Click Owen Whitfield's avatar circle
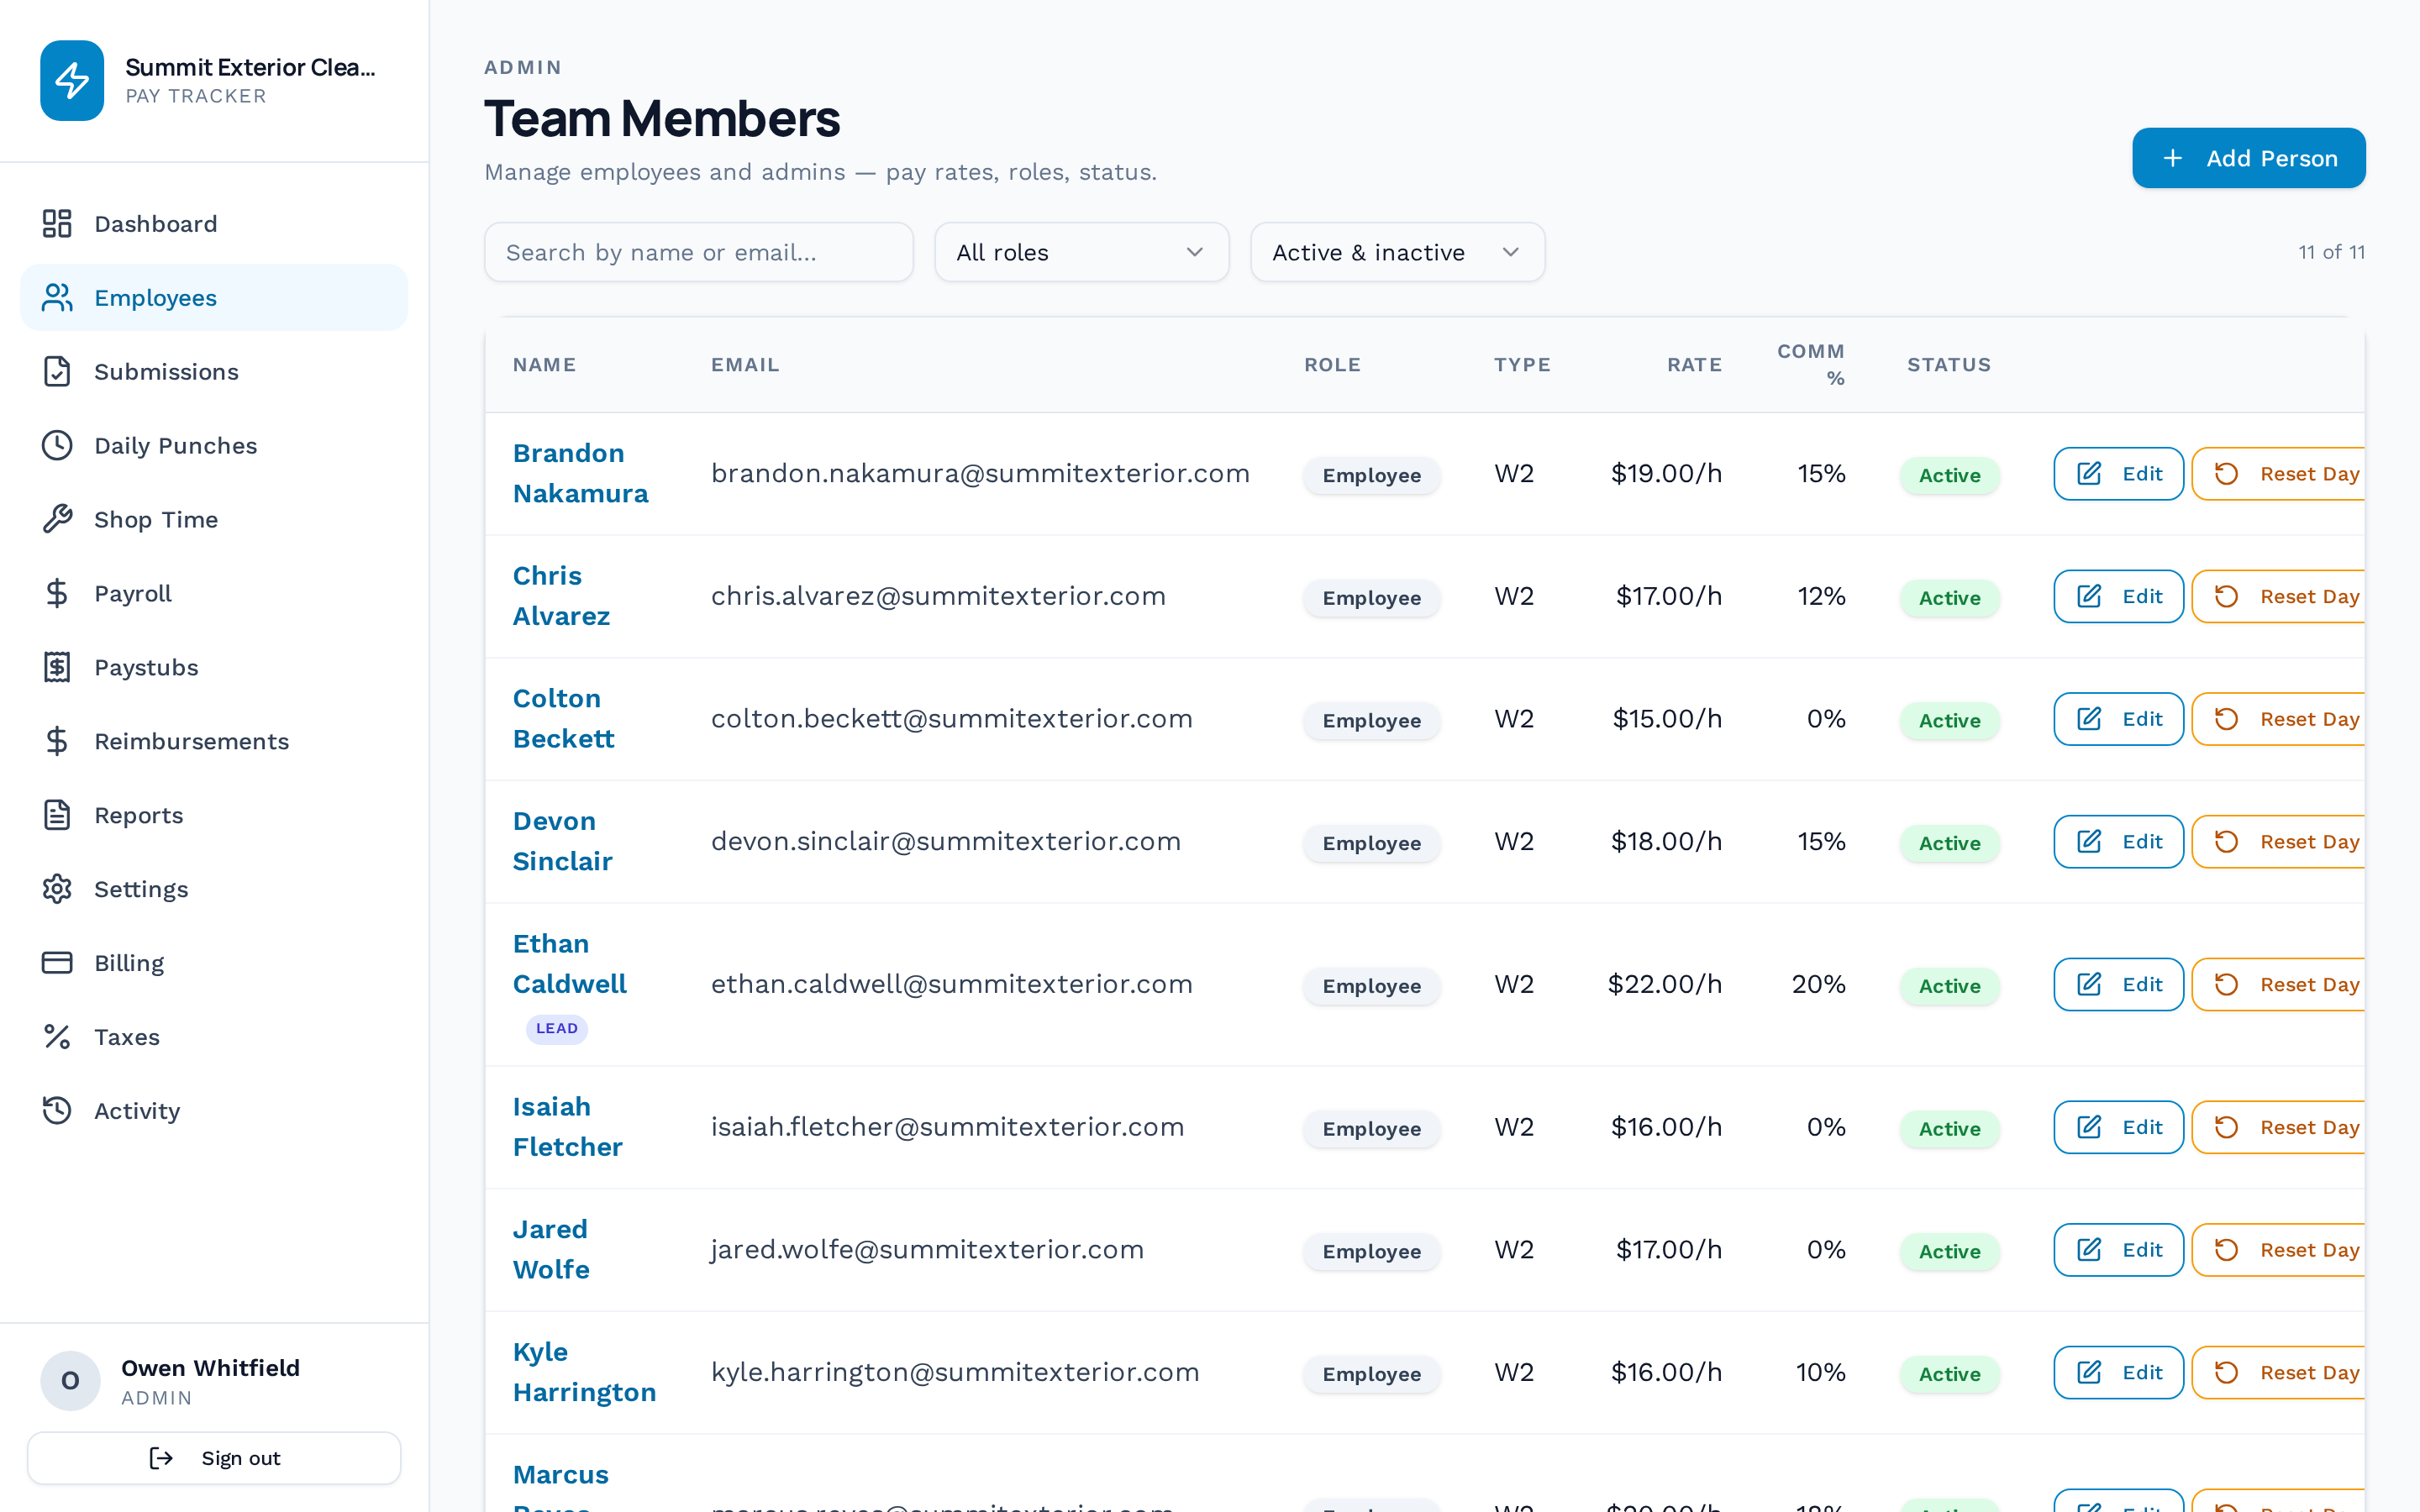The height and width of the screenshot is (1512, 2420). pyautogui.click(x=70, y=1381)
